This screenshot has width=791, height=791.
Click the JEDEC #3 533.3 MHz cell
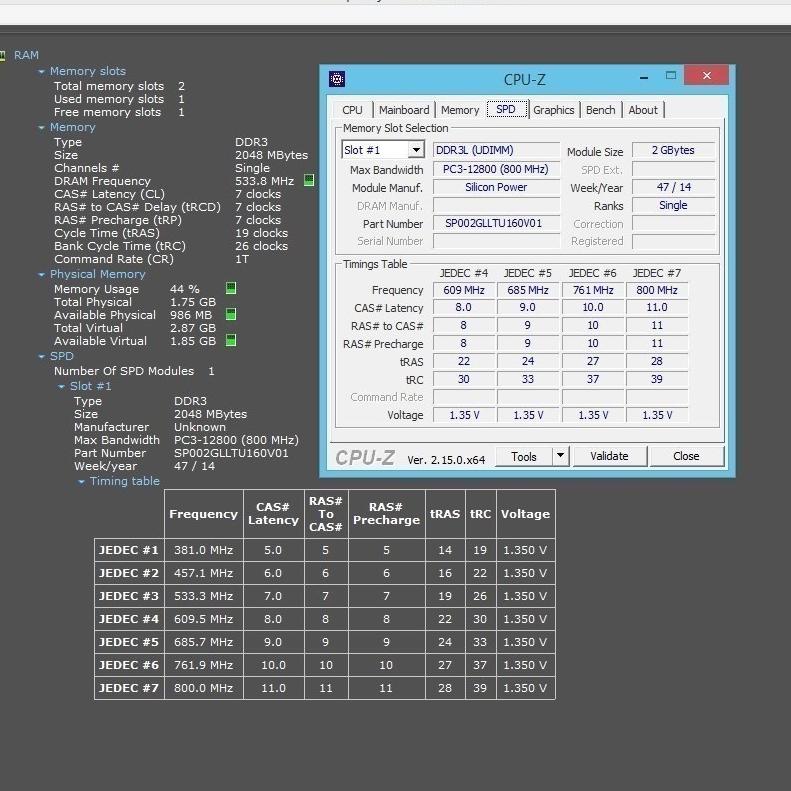click(x=204, y=596)
